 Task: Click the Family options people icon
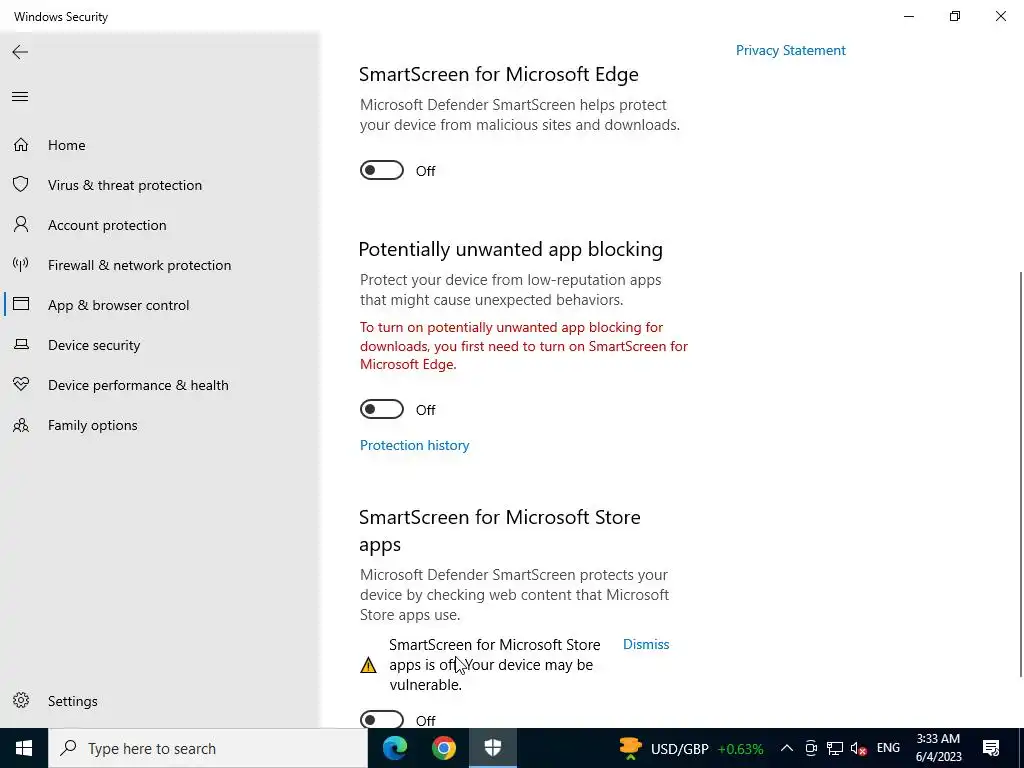[x=21, y=425]
